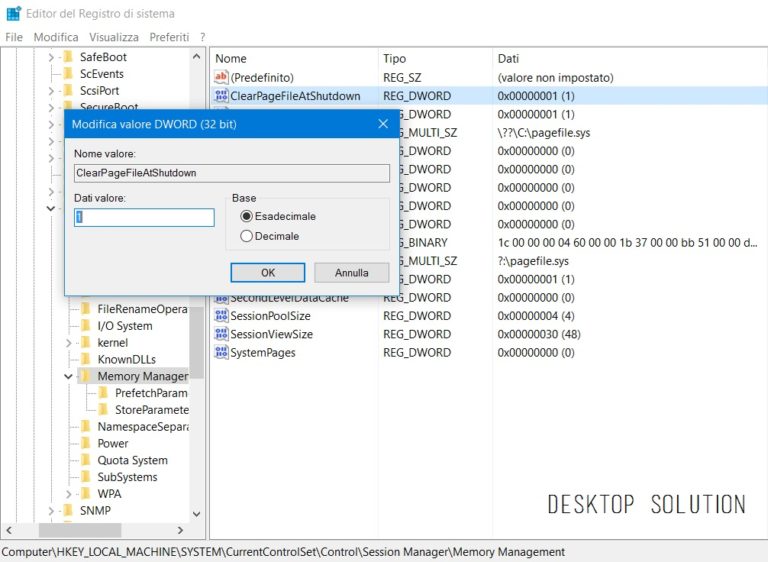
Task: Click the tree pane horizontal scrollbar right arrow
Action: pos(180,530)
